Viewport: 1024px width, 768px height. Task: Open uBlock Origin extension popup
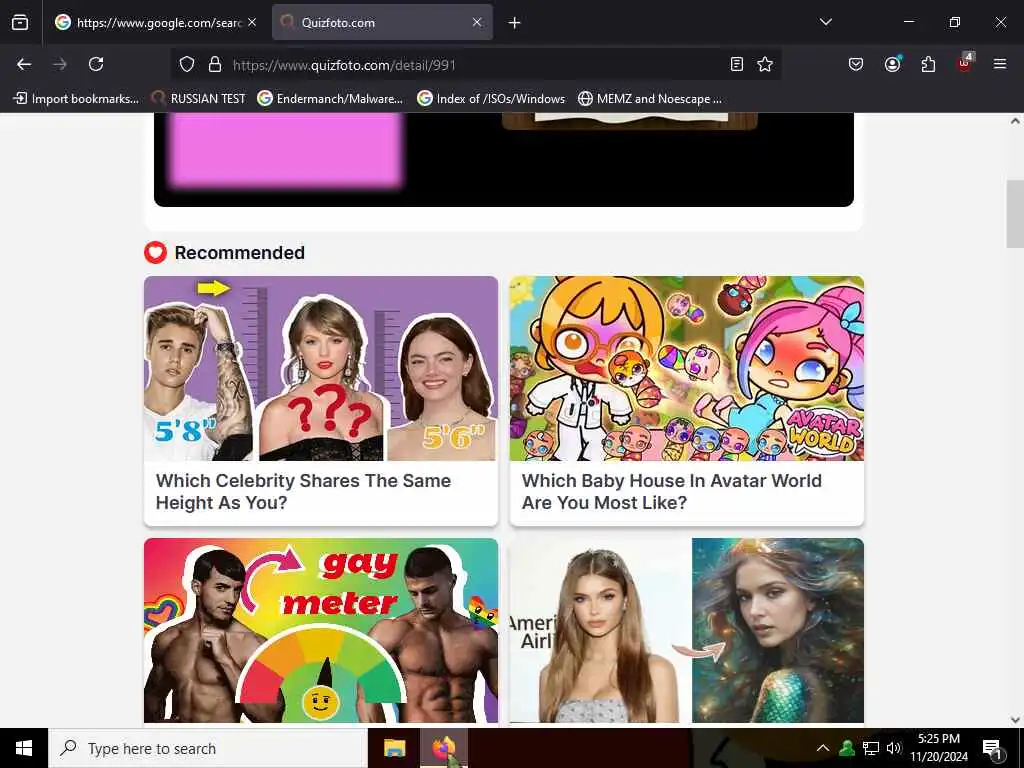[965, 63]
